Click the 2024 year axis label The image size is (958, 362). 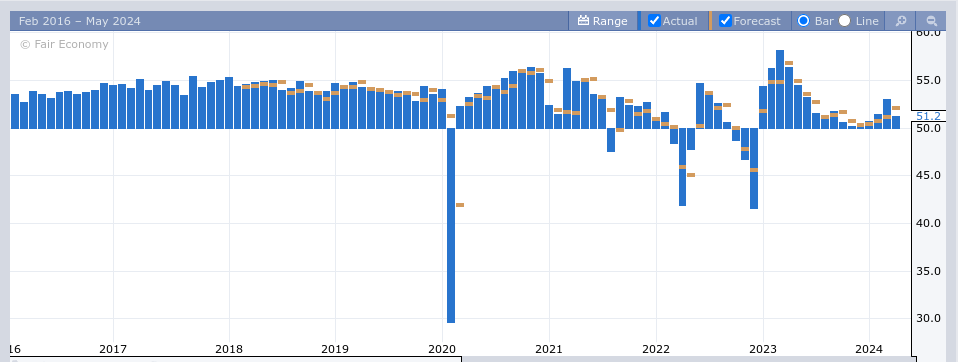[x=869, y=349]
